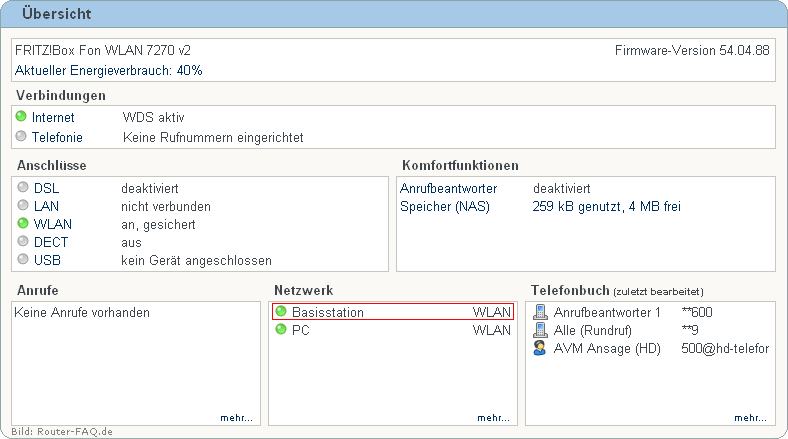Click the 'AVM Ansage (HD)' phonebook entry

(x=607, y=349)
